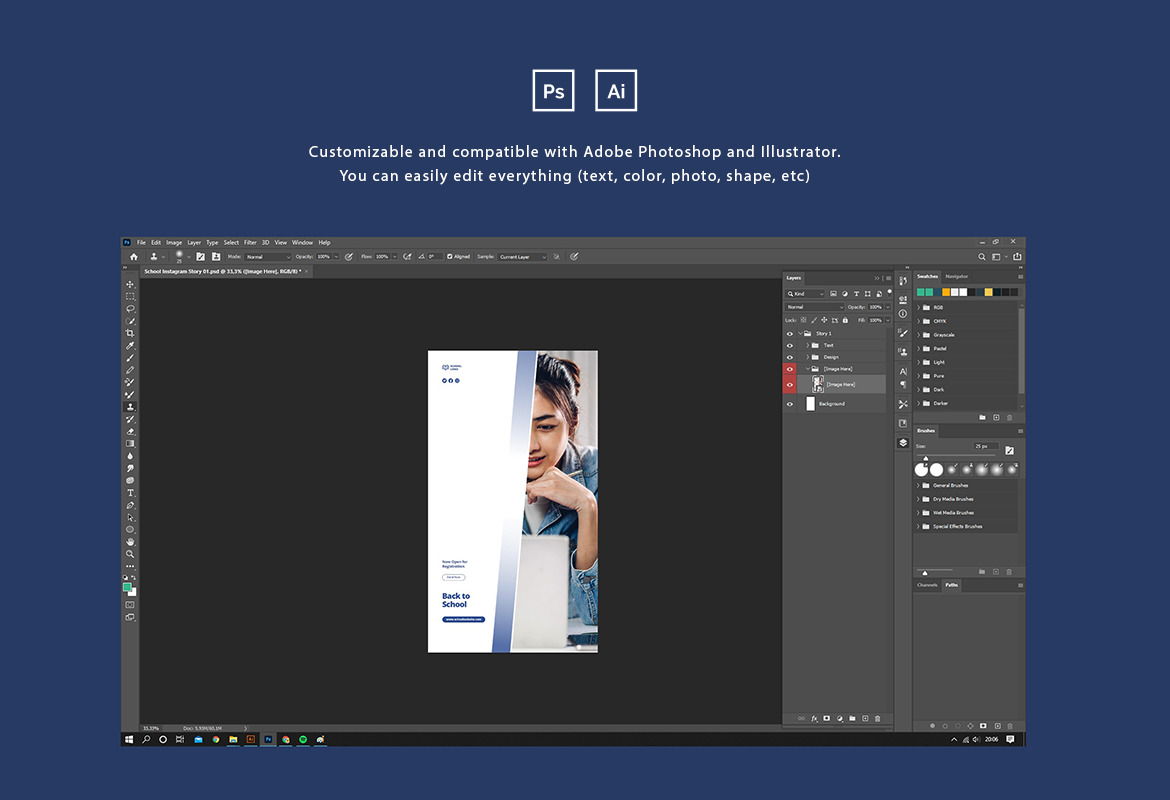1170x800 pixels.
Task: Hide the Background layer via eye icon
Action: (x=790, y=404)
